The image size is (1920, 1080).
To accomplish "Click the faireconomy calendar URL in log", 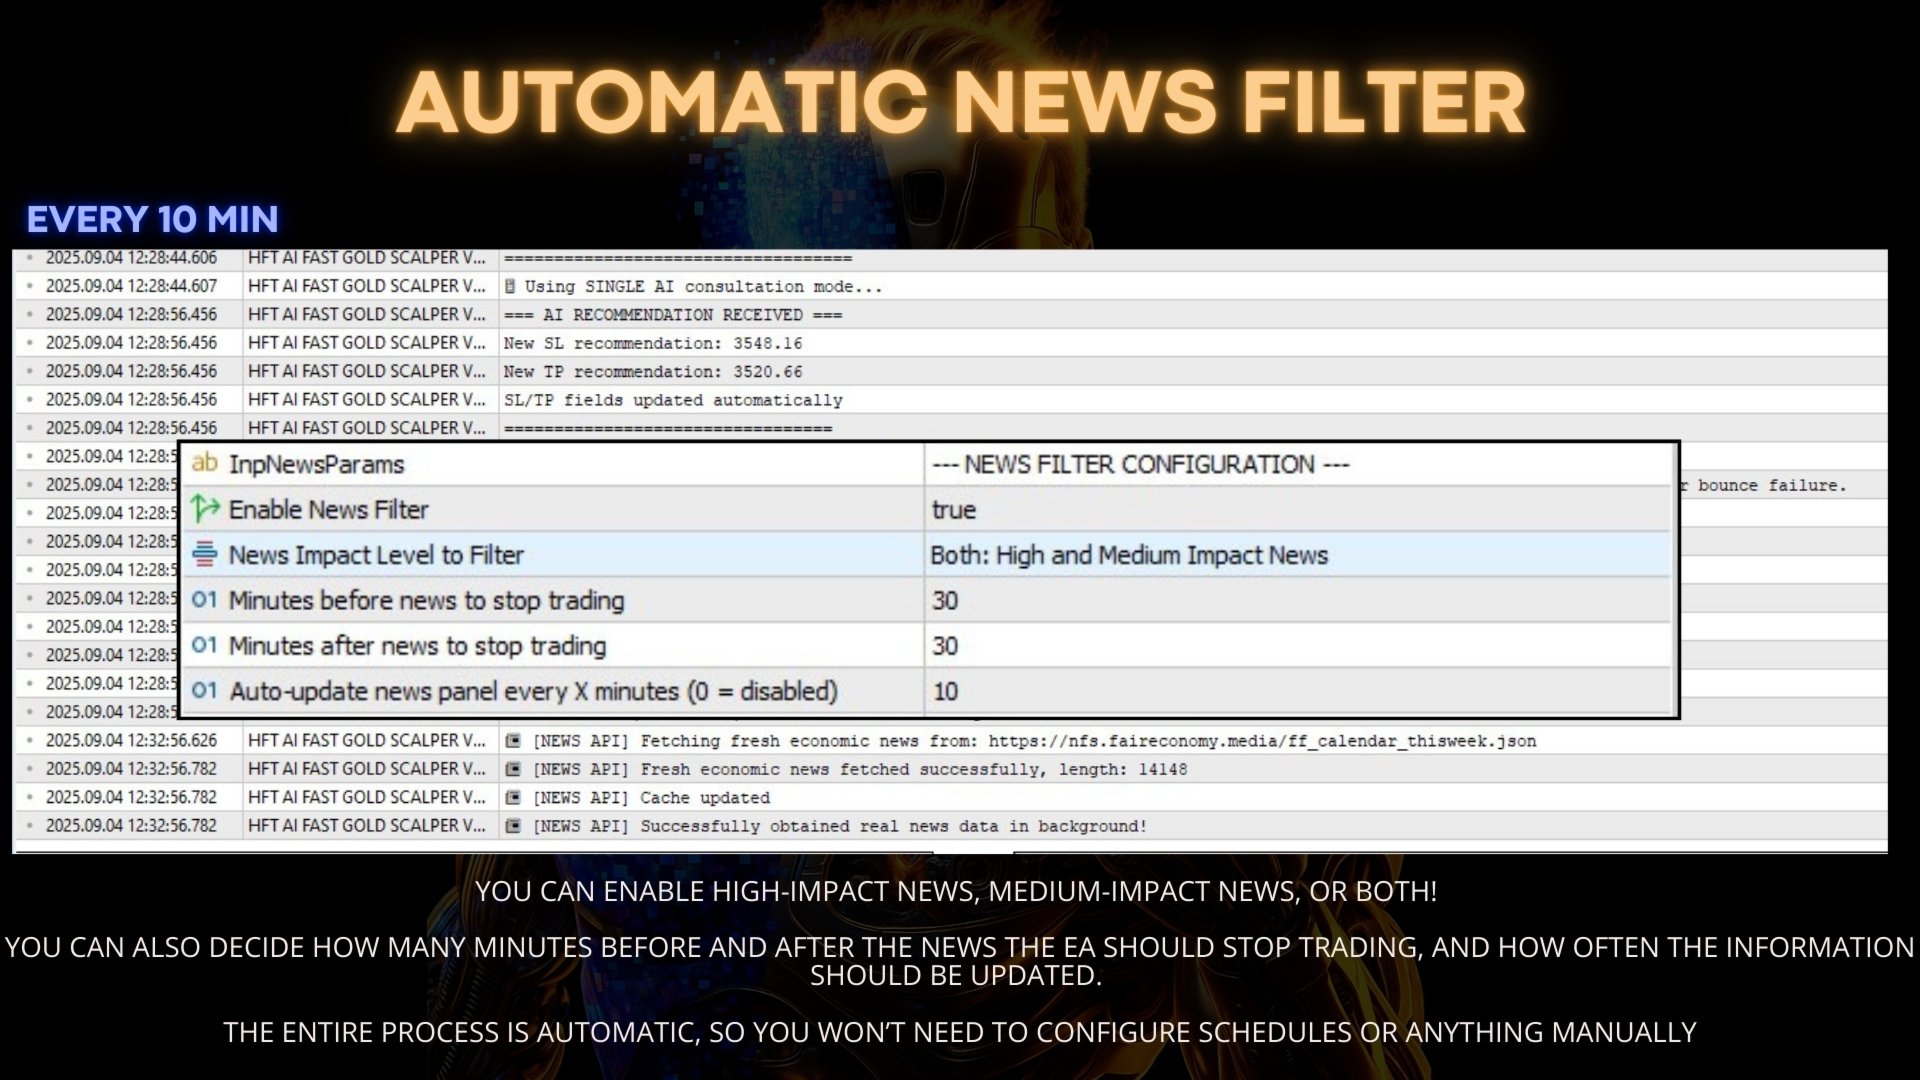I will pos(1262,742).
